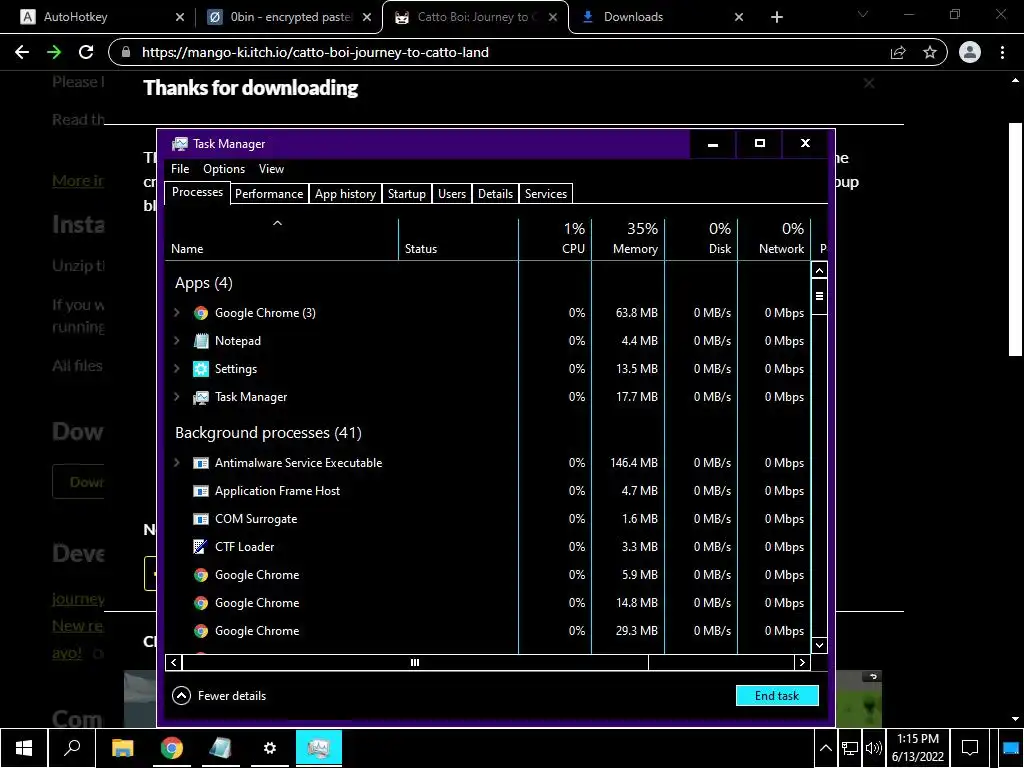Click share page icon in address bar
Viewport: 1024px width, 768px height.
click(898, 52)
